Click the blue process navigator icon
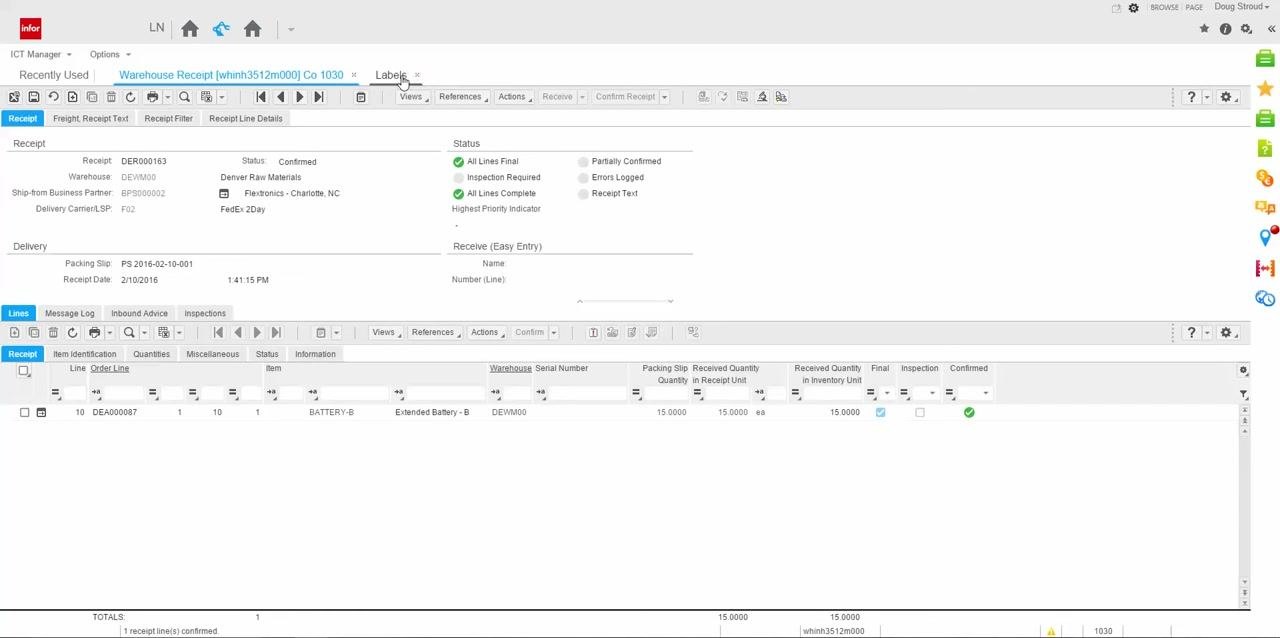 click(x=221, y=29)
